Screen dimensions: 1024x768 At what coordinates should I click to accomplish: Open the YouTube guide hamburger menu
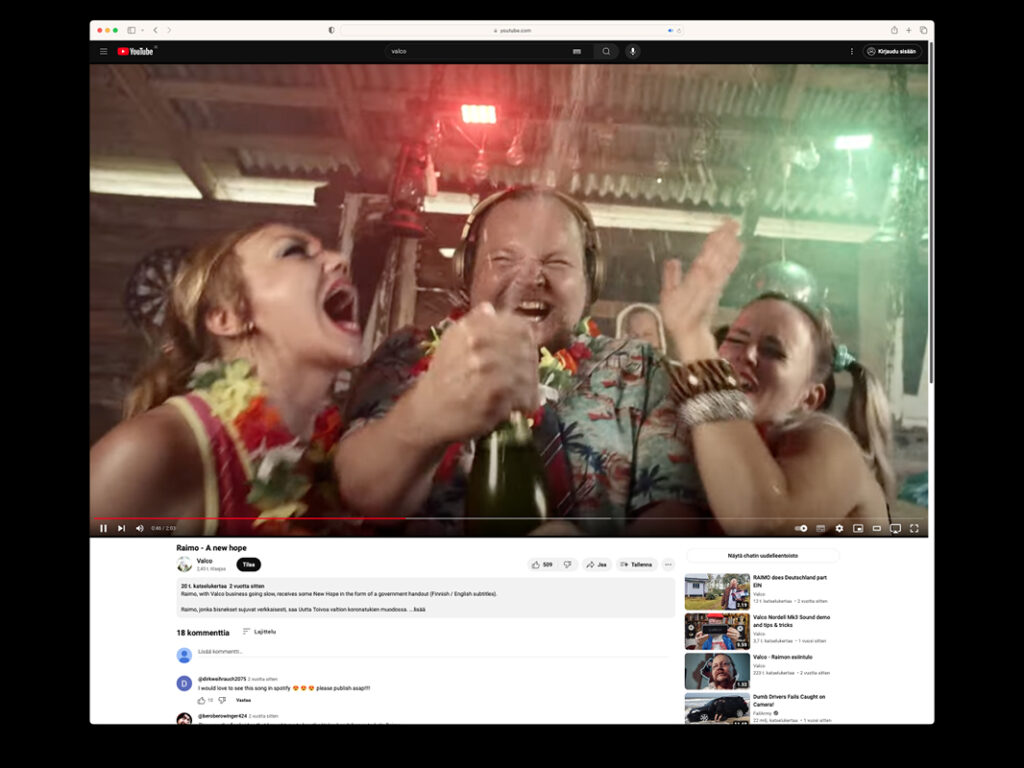point(103,52)
